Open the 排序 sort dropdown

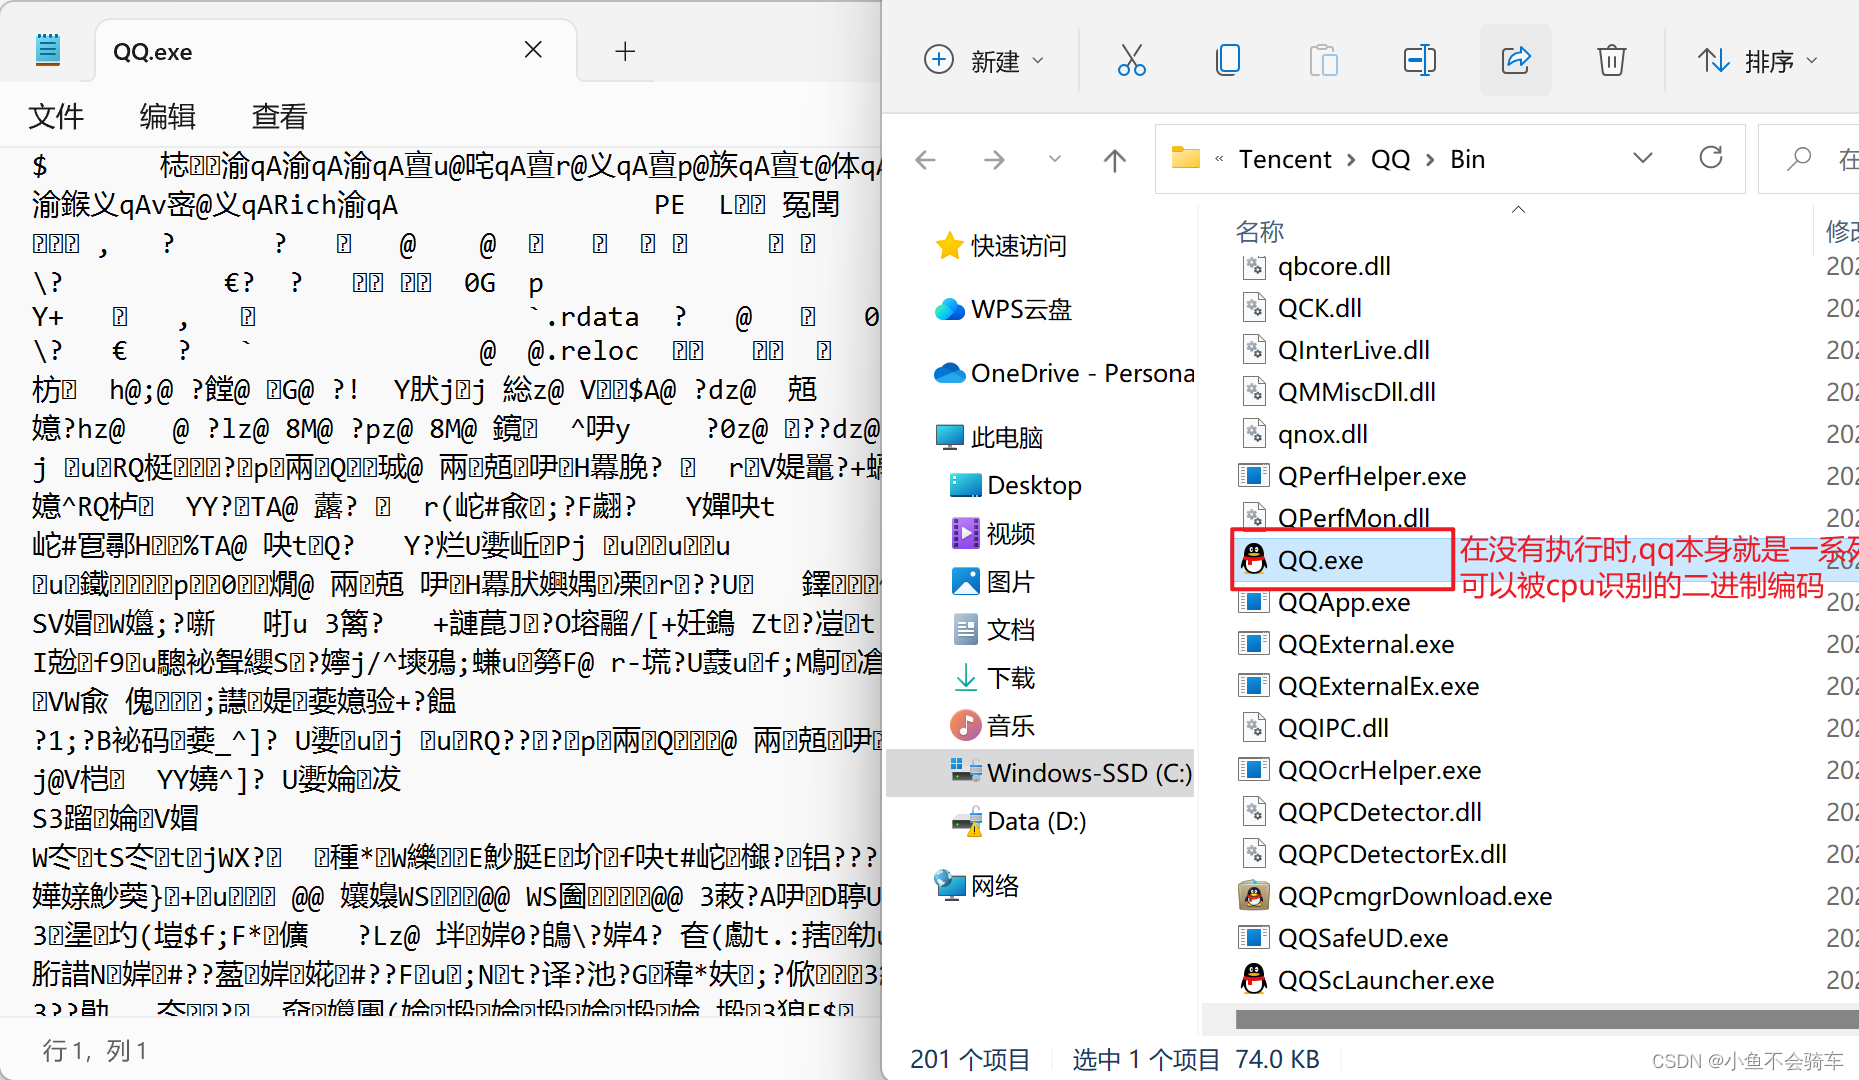[x=1757, y=61]
